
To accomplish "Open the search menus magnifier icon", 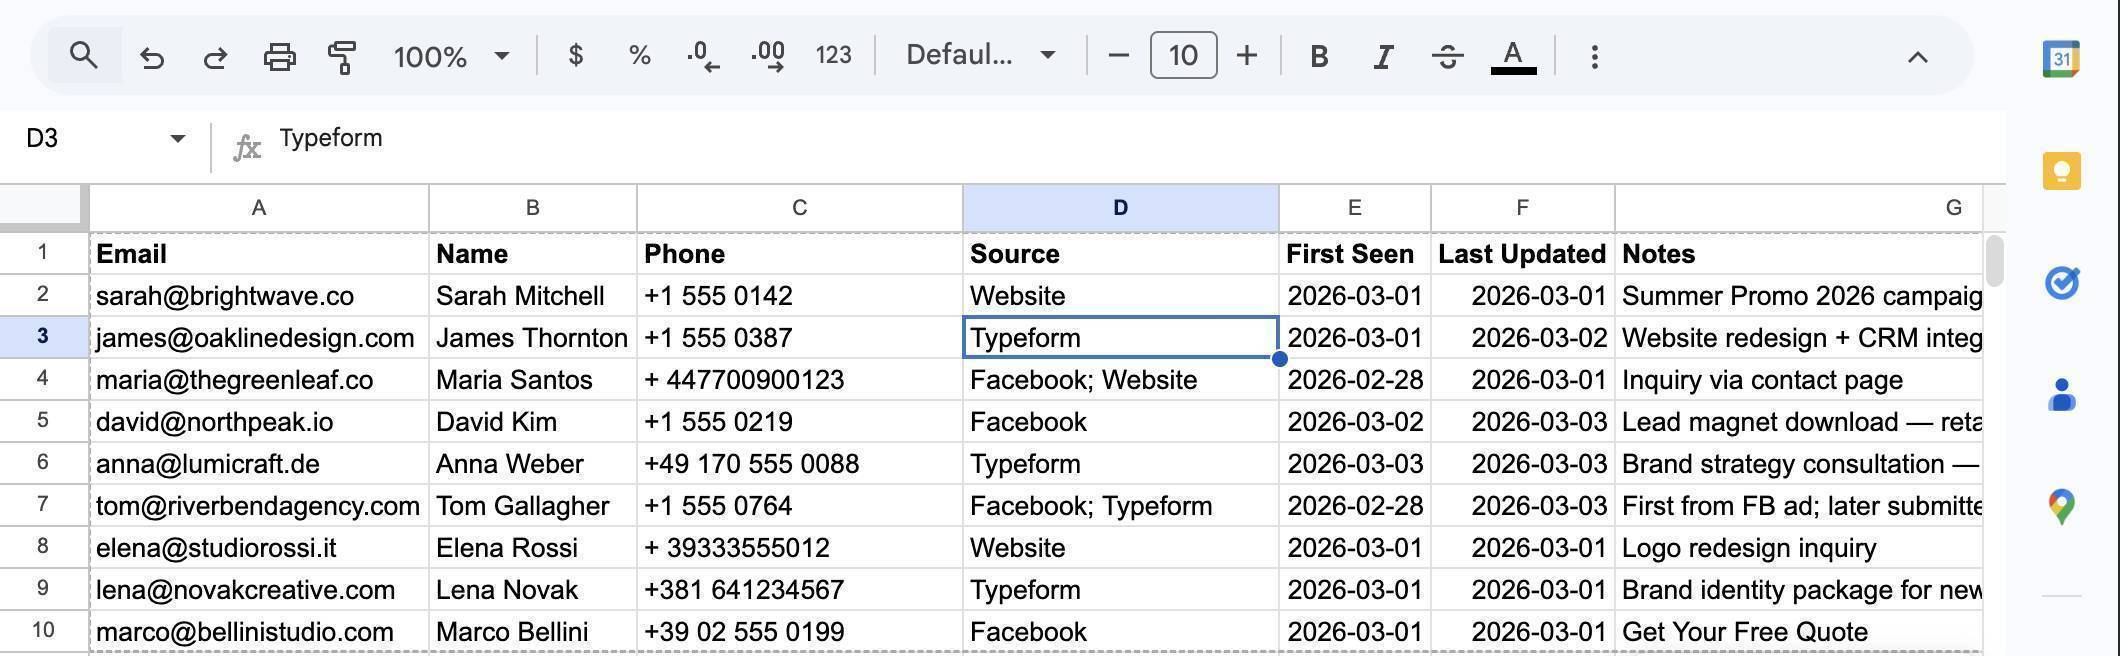I will (x=84, y=56).
